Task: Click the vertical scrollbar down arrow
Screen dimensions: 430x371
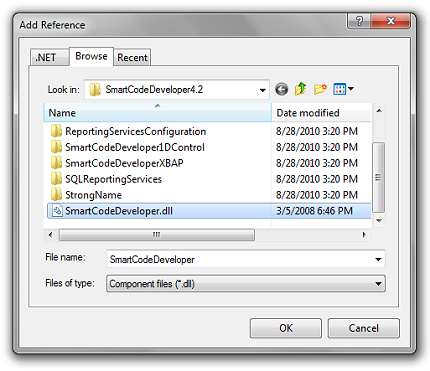Action: click(x=379, y=221)
